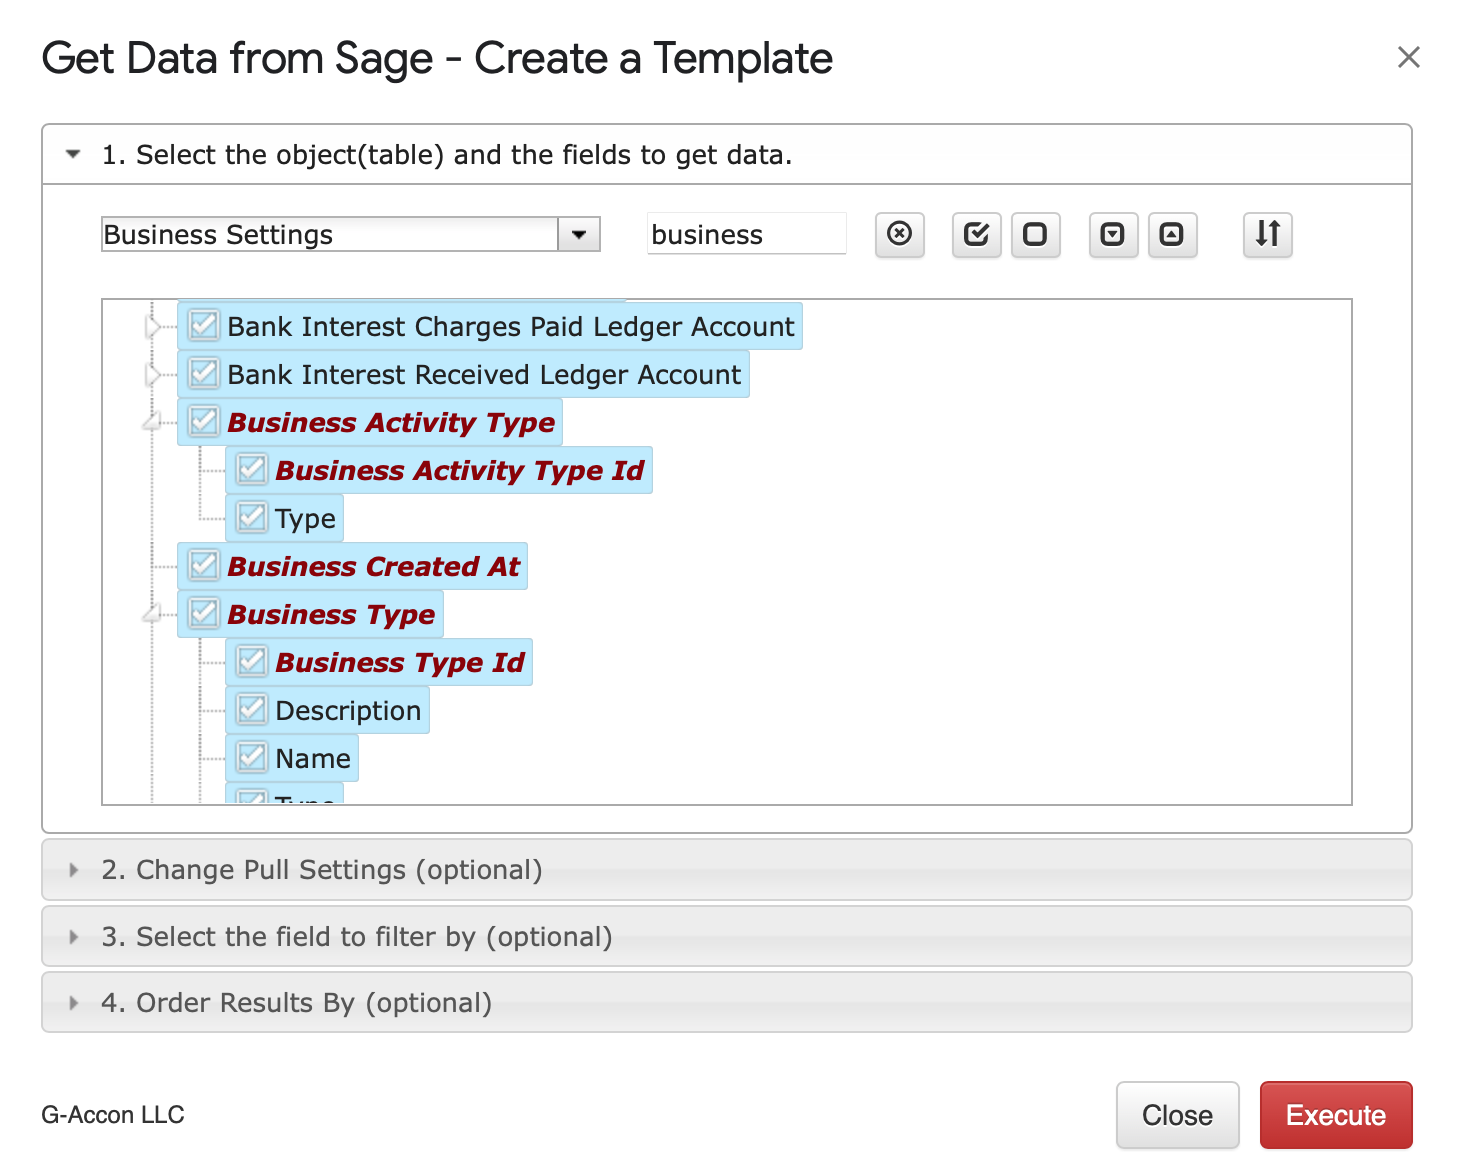Click the Close button

point(1177,1115)
